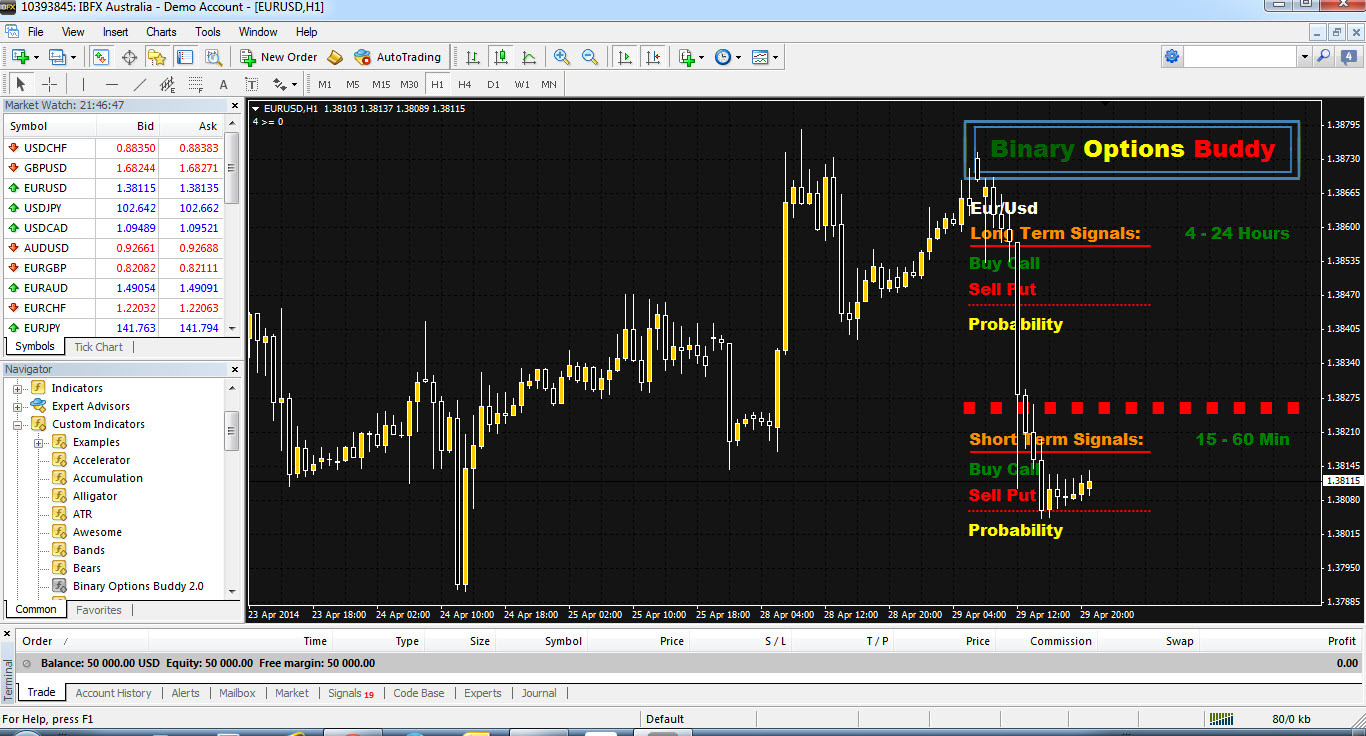Click into the top-right search field
Image resolution: width=1366 pixels, height=736 pixels.
tap(1241, 57)
